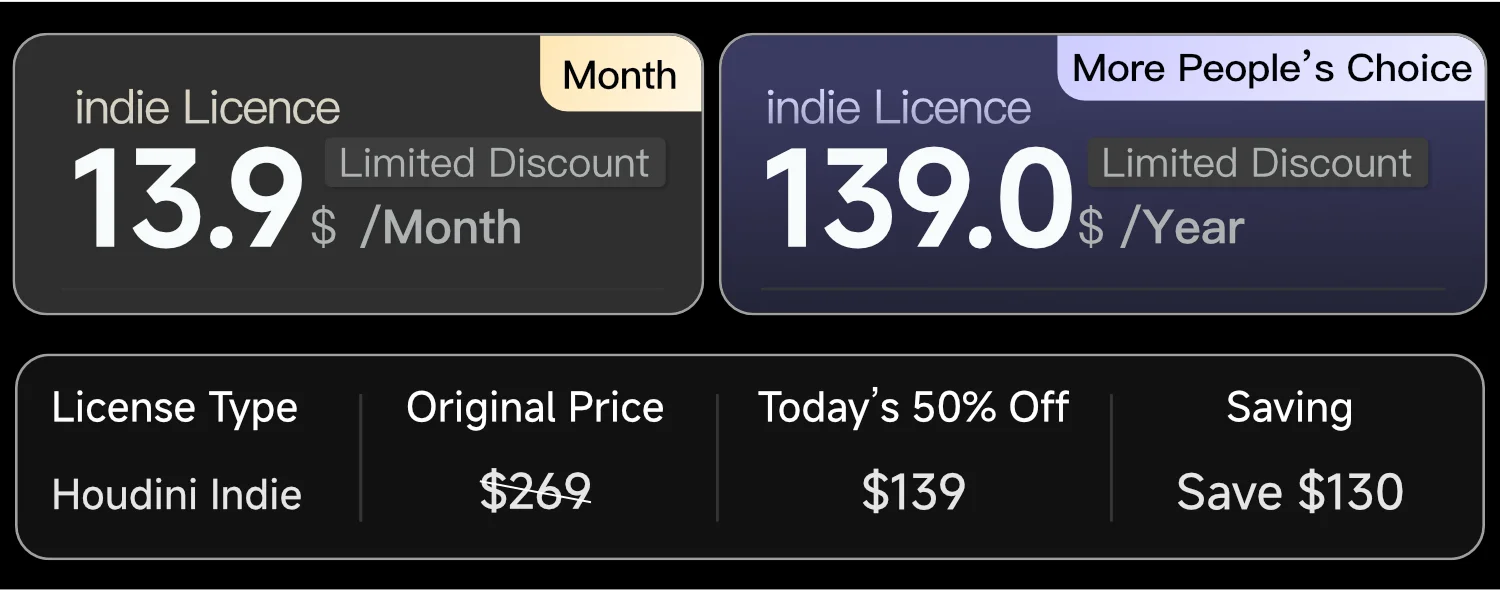This screenshot has width=1500, height=590.
Task: Click the Save $130 savings text
Action: [x=1291, y=492]
